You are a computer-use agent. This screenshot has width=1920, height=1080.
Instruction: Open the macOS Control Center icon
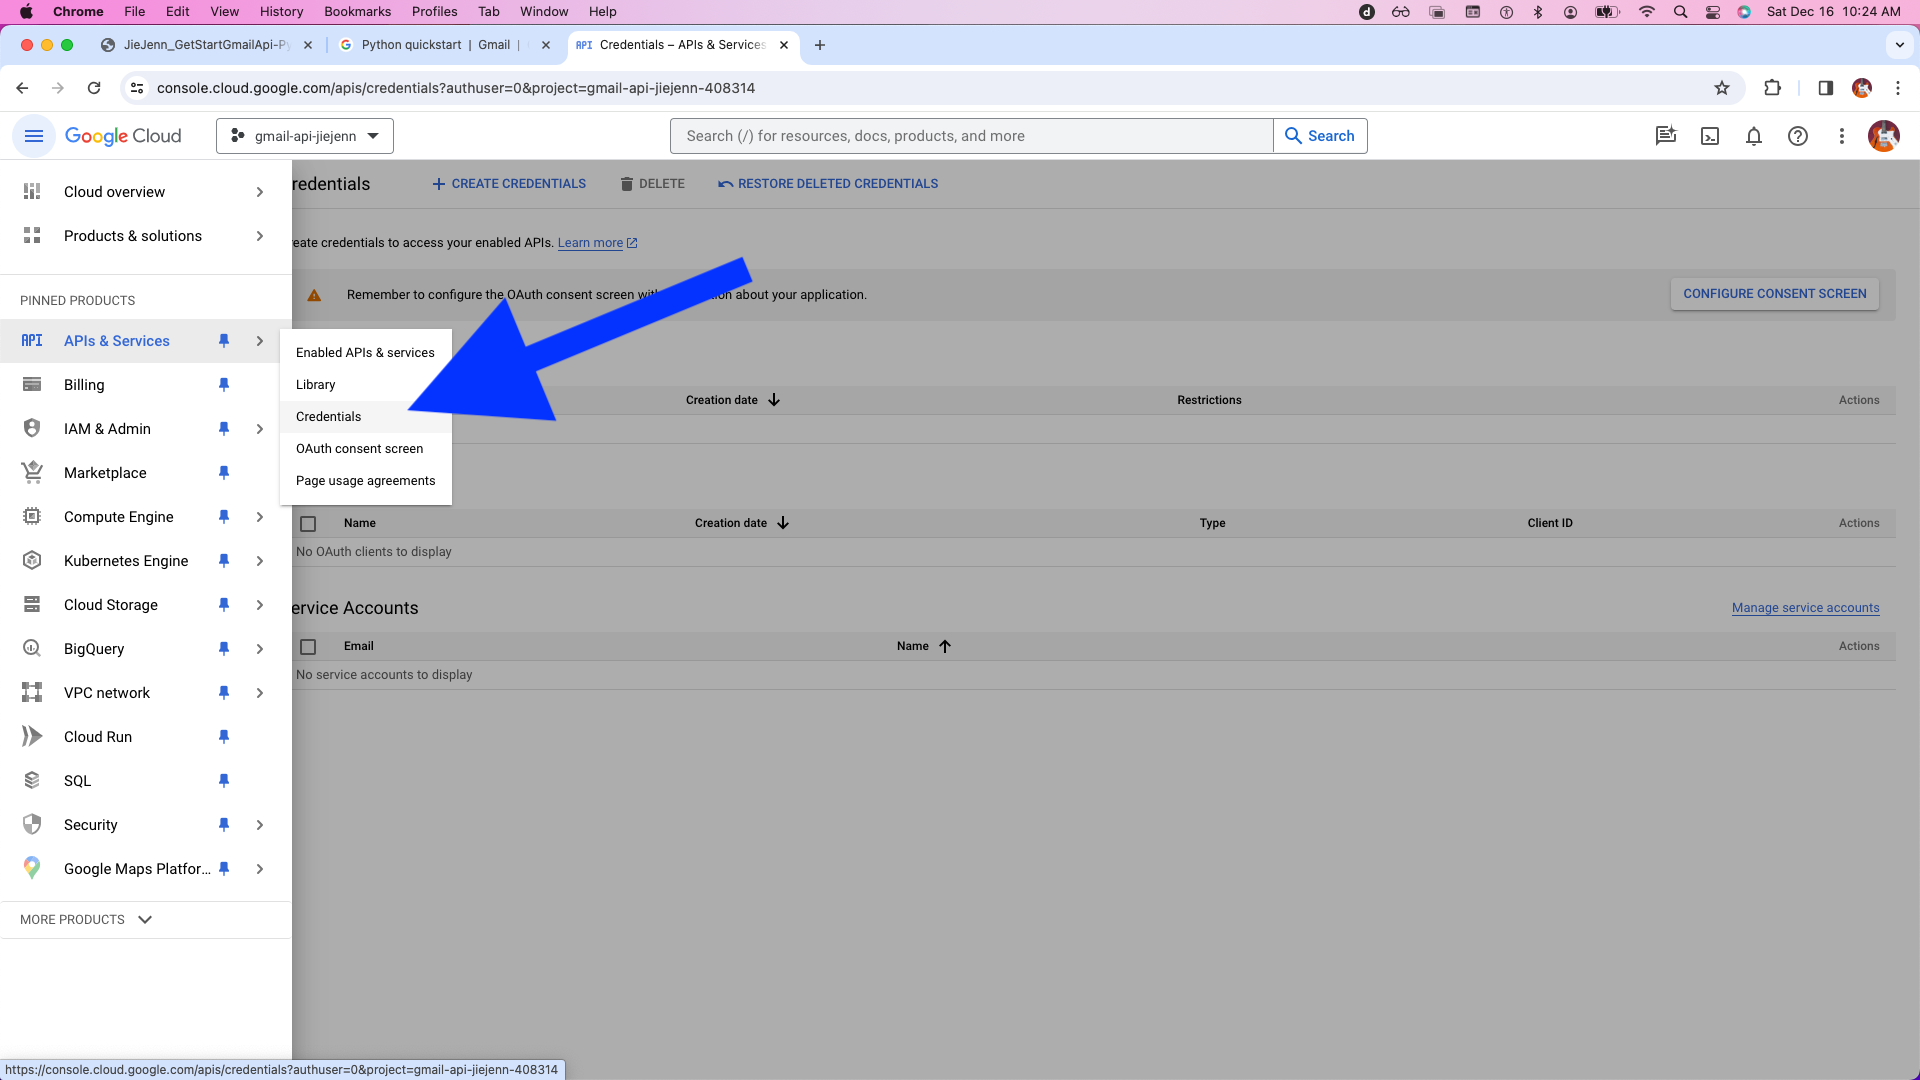coord(1713,12)
